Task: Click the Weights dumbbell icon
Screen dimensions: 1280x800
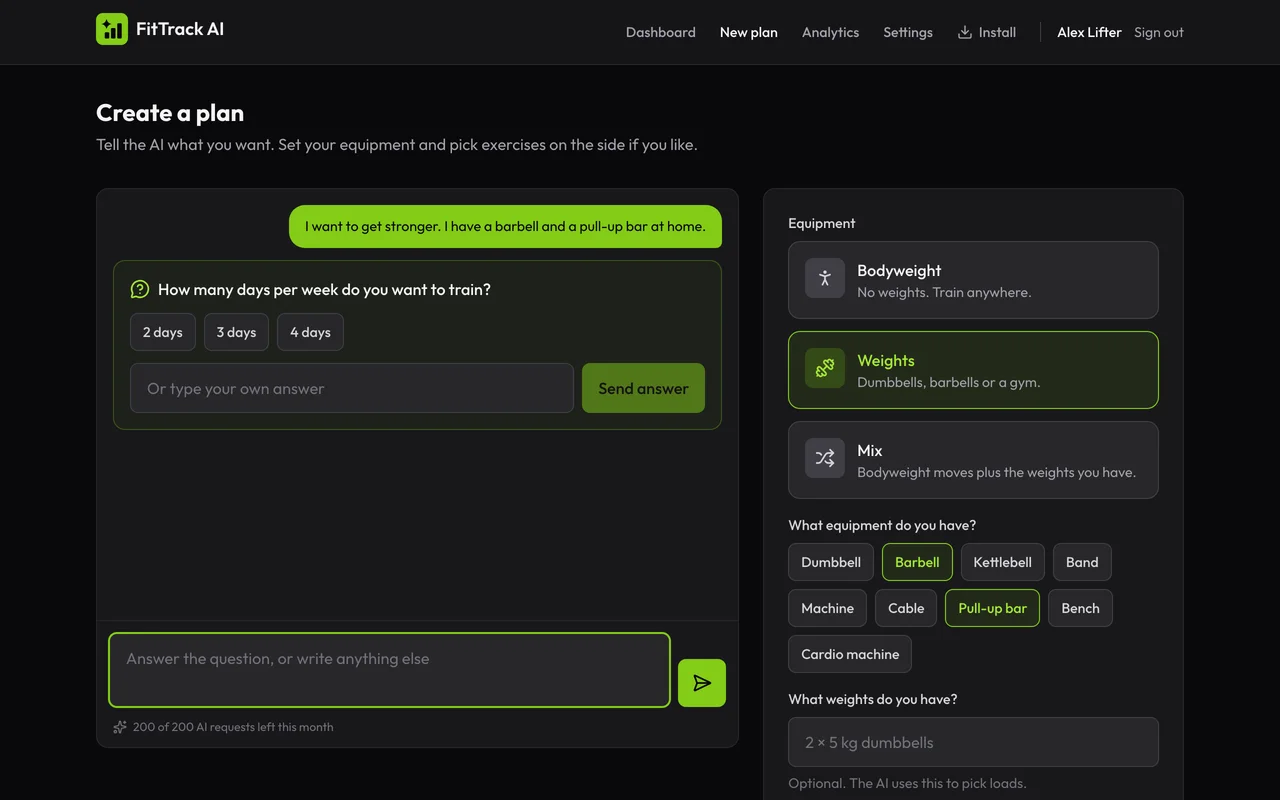Action: [x=825, y=369]
